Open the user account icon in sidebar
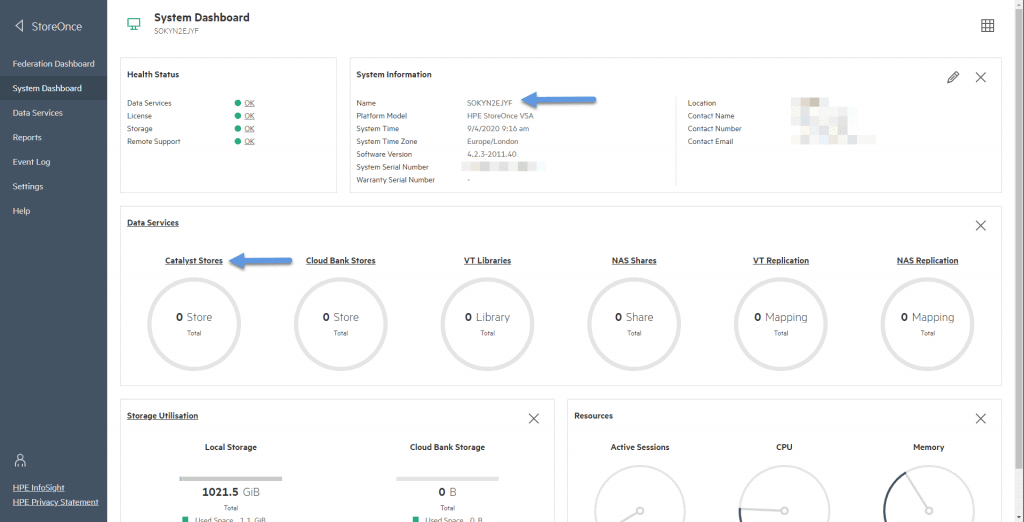1024x522 pixels. 20,460
